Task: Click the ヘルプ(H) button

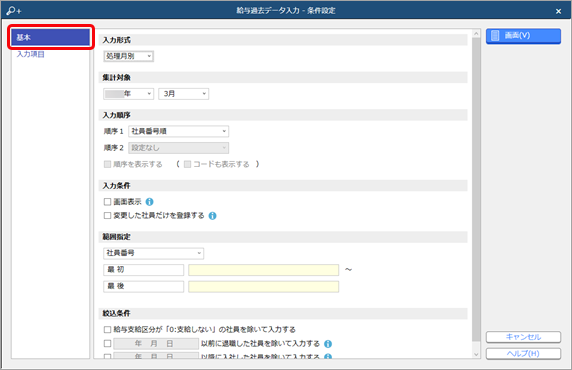Action: [523, 354]
